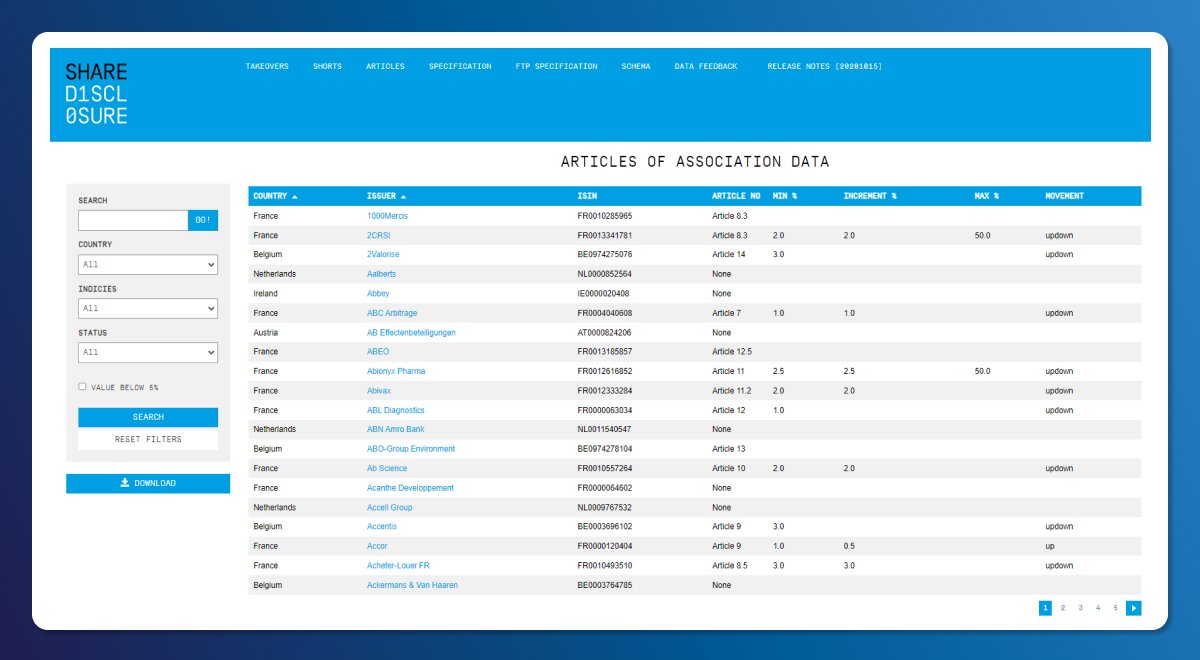Click the Share Disclosure logo
1200x660 pixels.
pos(97,94)
